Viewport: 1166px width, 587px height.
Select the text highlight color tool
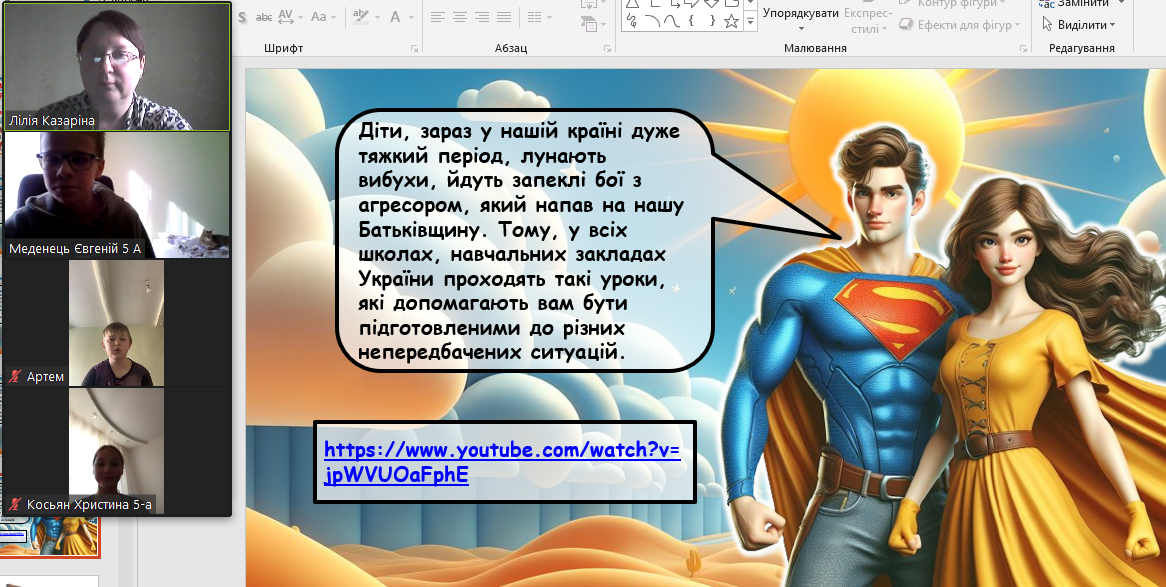(x=361, y=16)
